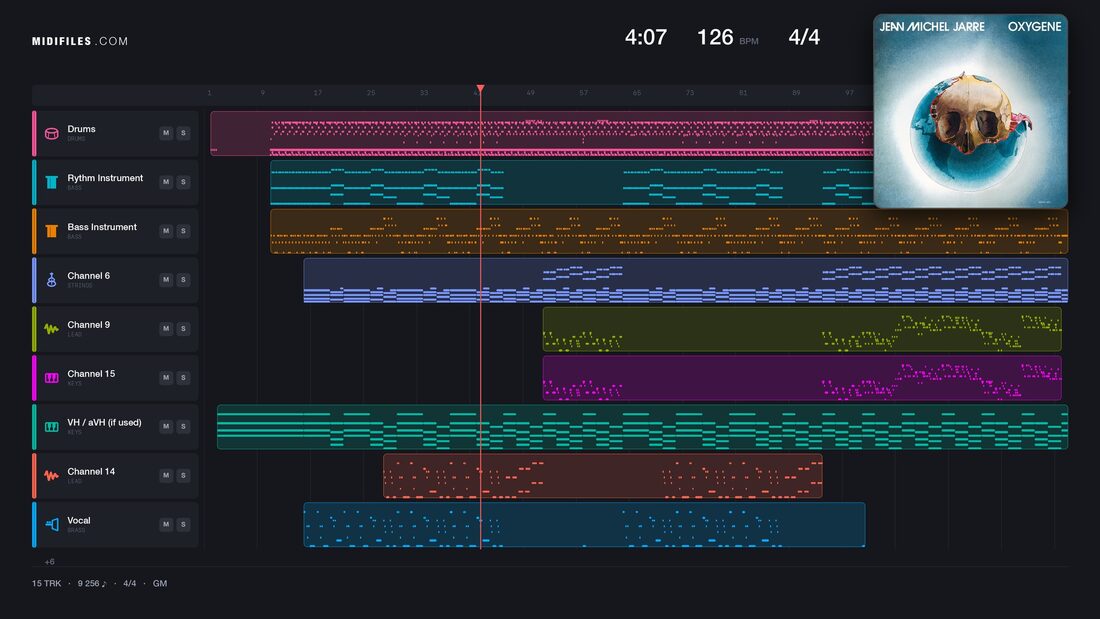Click the VH / aVH (if used) name
Image resolution: width=1100 pixels, height=619 pixels.
point(105,422)
